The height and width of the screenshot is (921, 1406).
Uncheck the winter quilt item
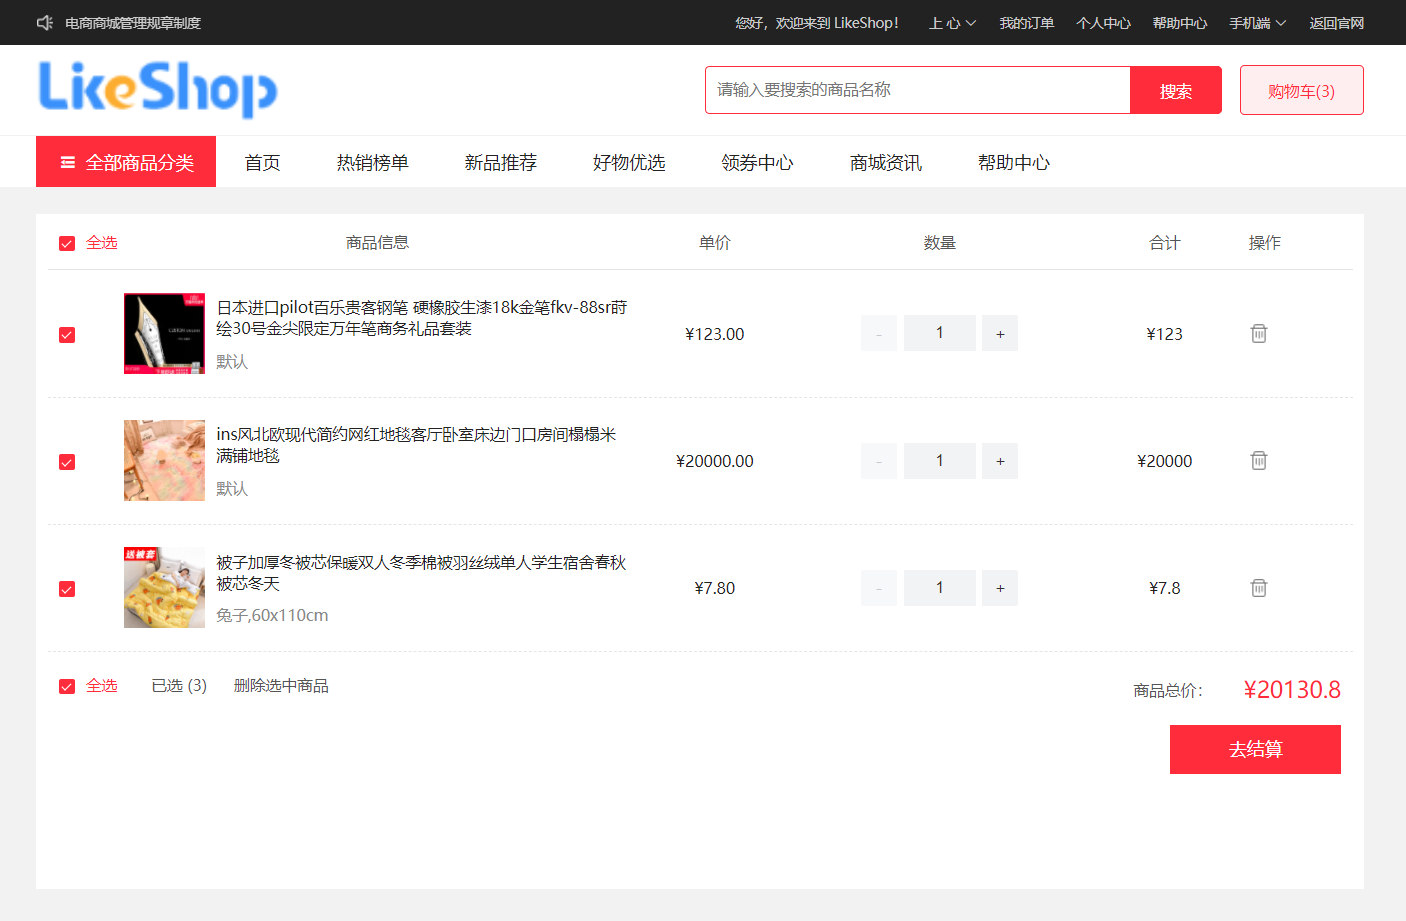coord(67,589)
